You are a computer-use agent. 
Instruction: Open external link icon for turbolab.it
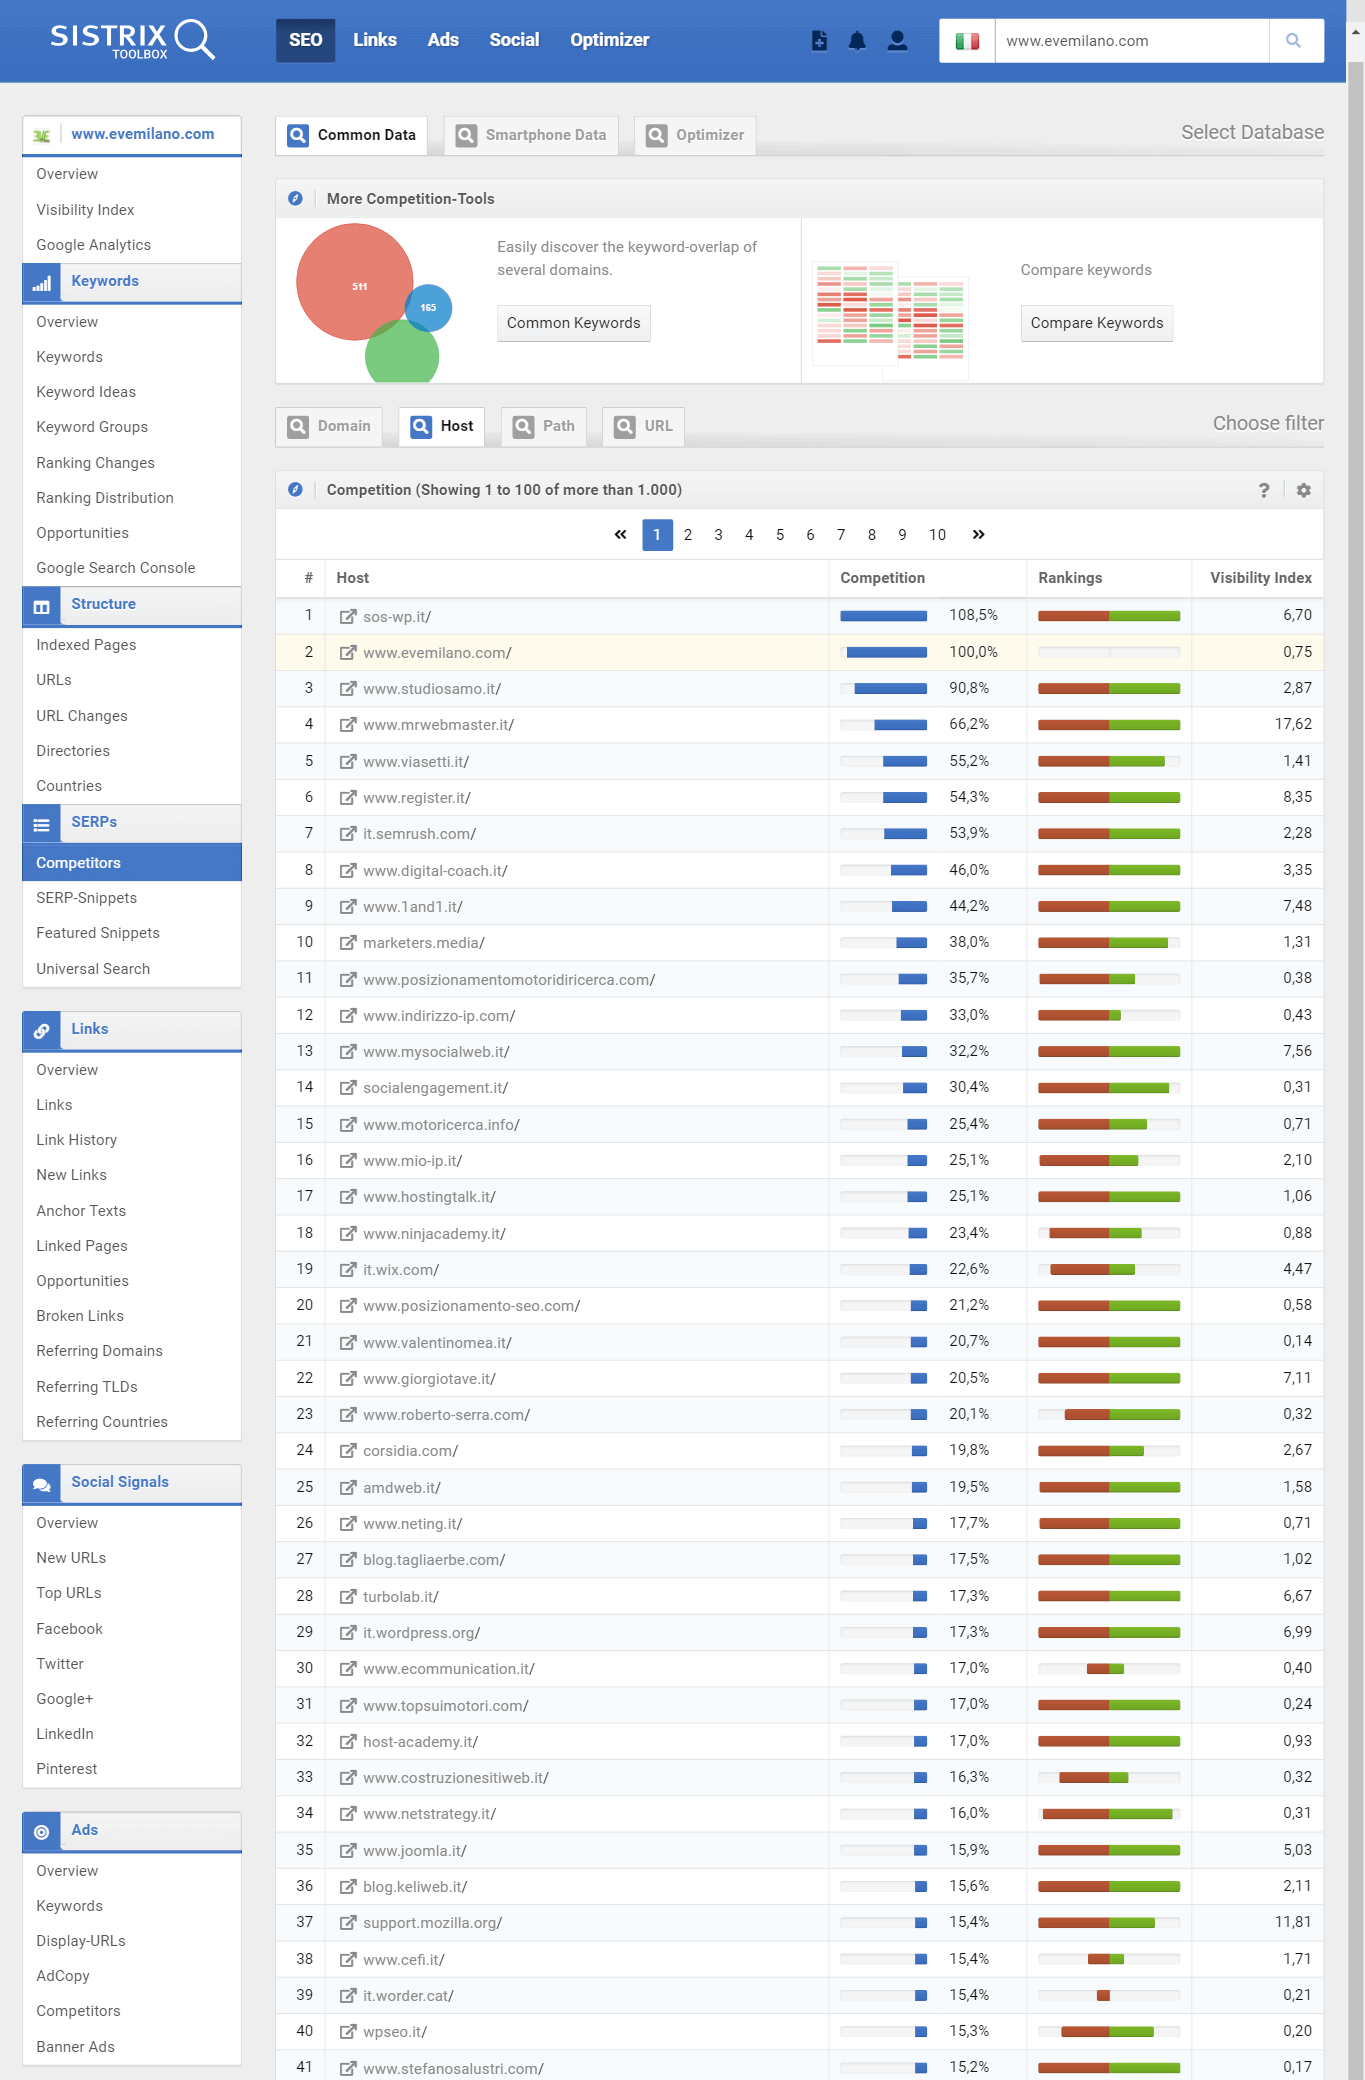tap(348, 1597)
